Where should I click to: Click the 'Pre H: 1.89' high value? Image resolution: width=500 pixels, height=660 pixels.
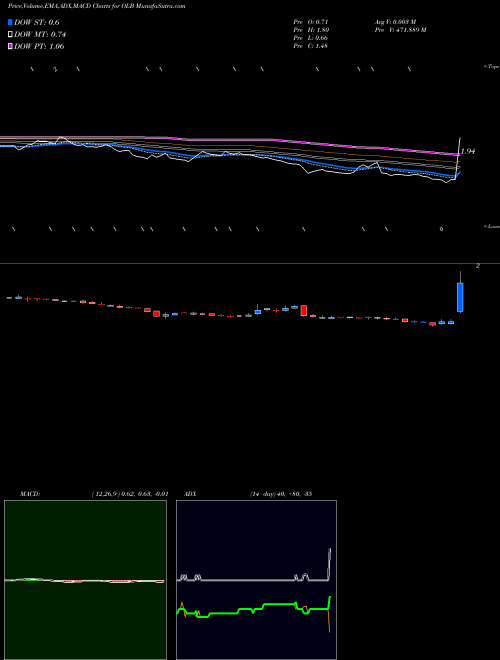point(311,30)
